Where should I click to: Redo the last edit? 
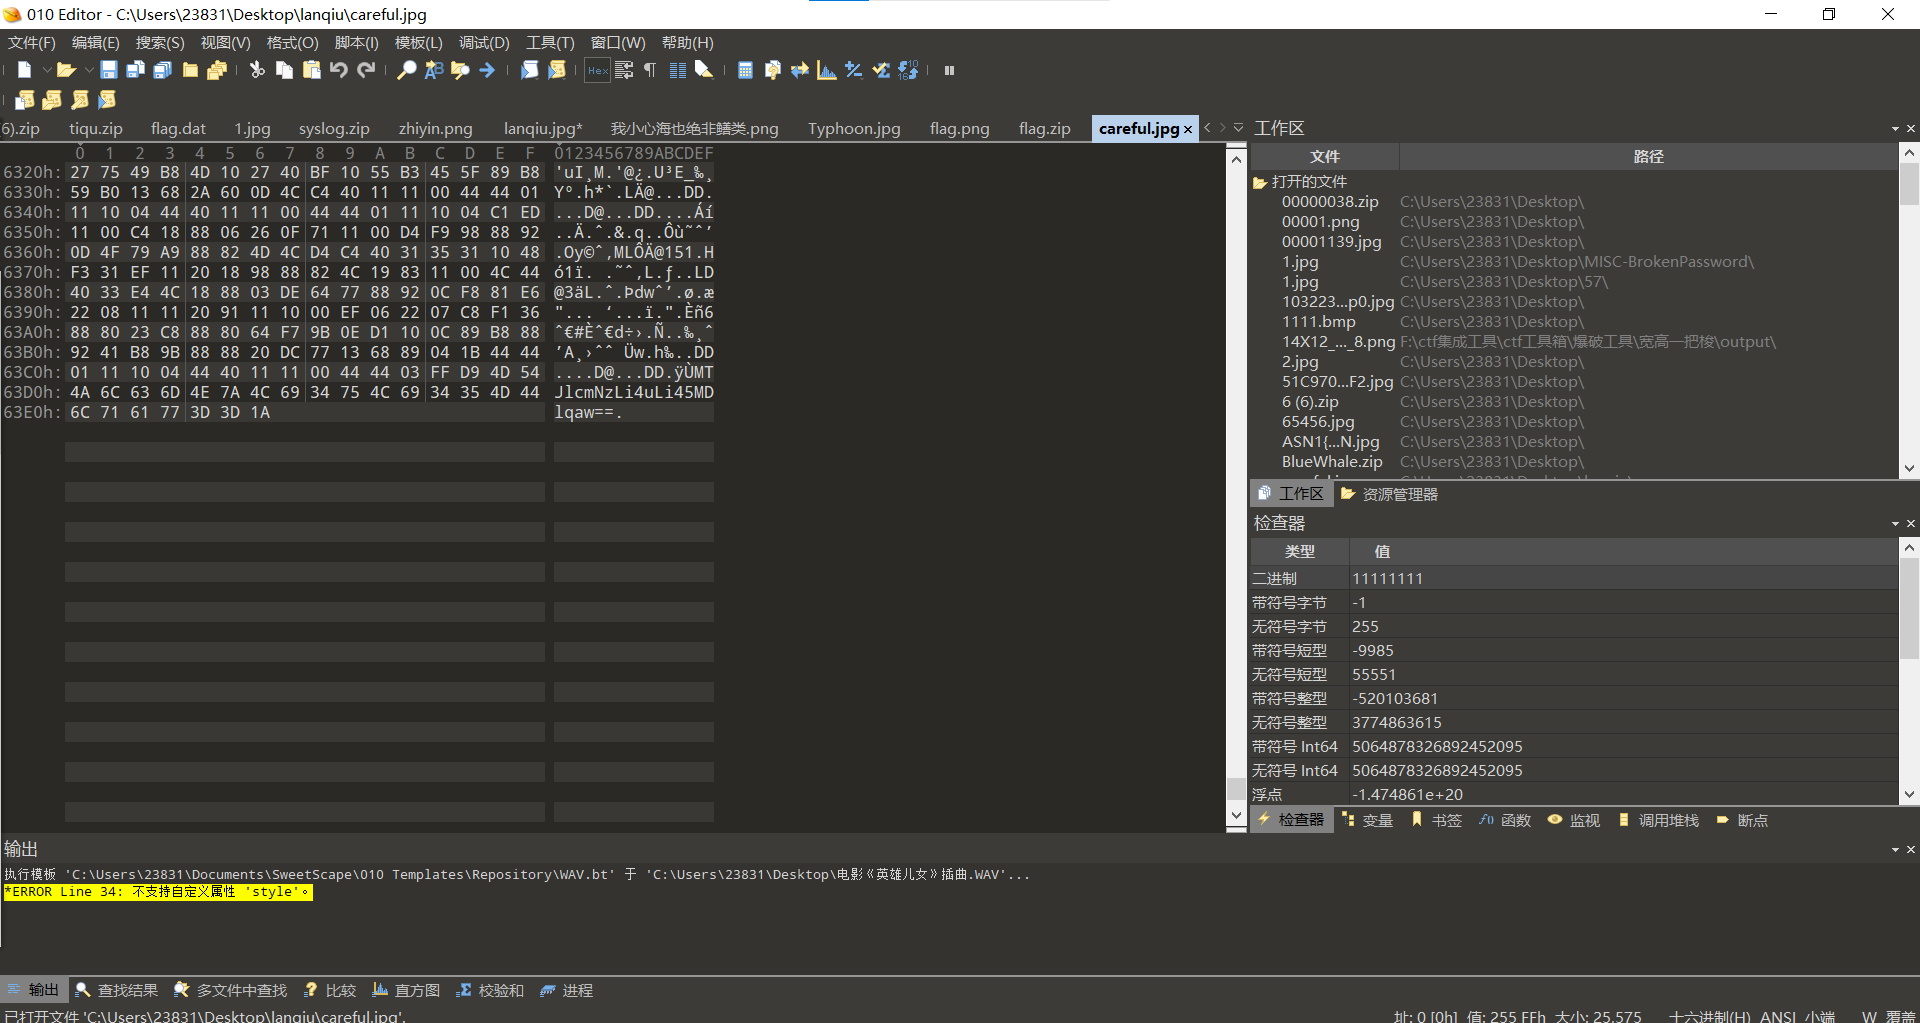point(366,70)
